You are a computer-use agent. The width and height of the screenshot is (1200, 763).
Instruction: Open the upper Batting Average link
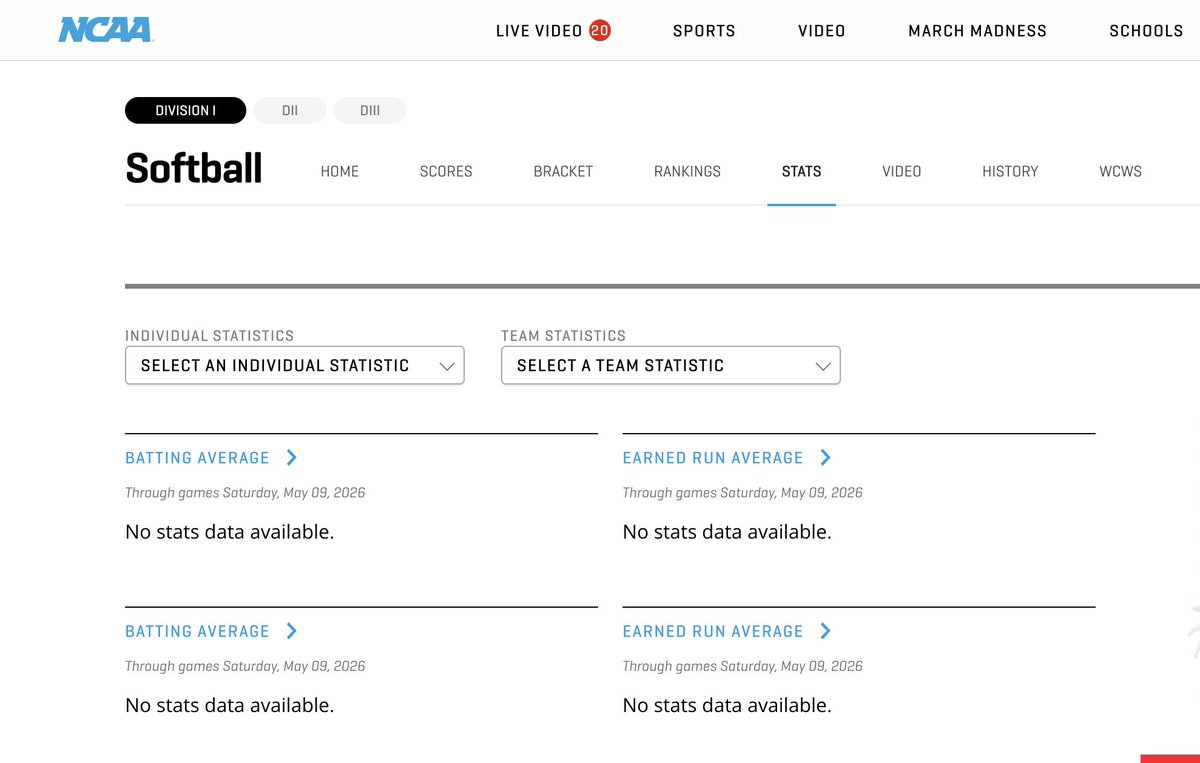[197, 458]
